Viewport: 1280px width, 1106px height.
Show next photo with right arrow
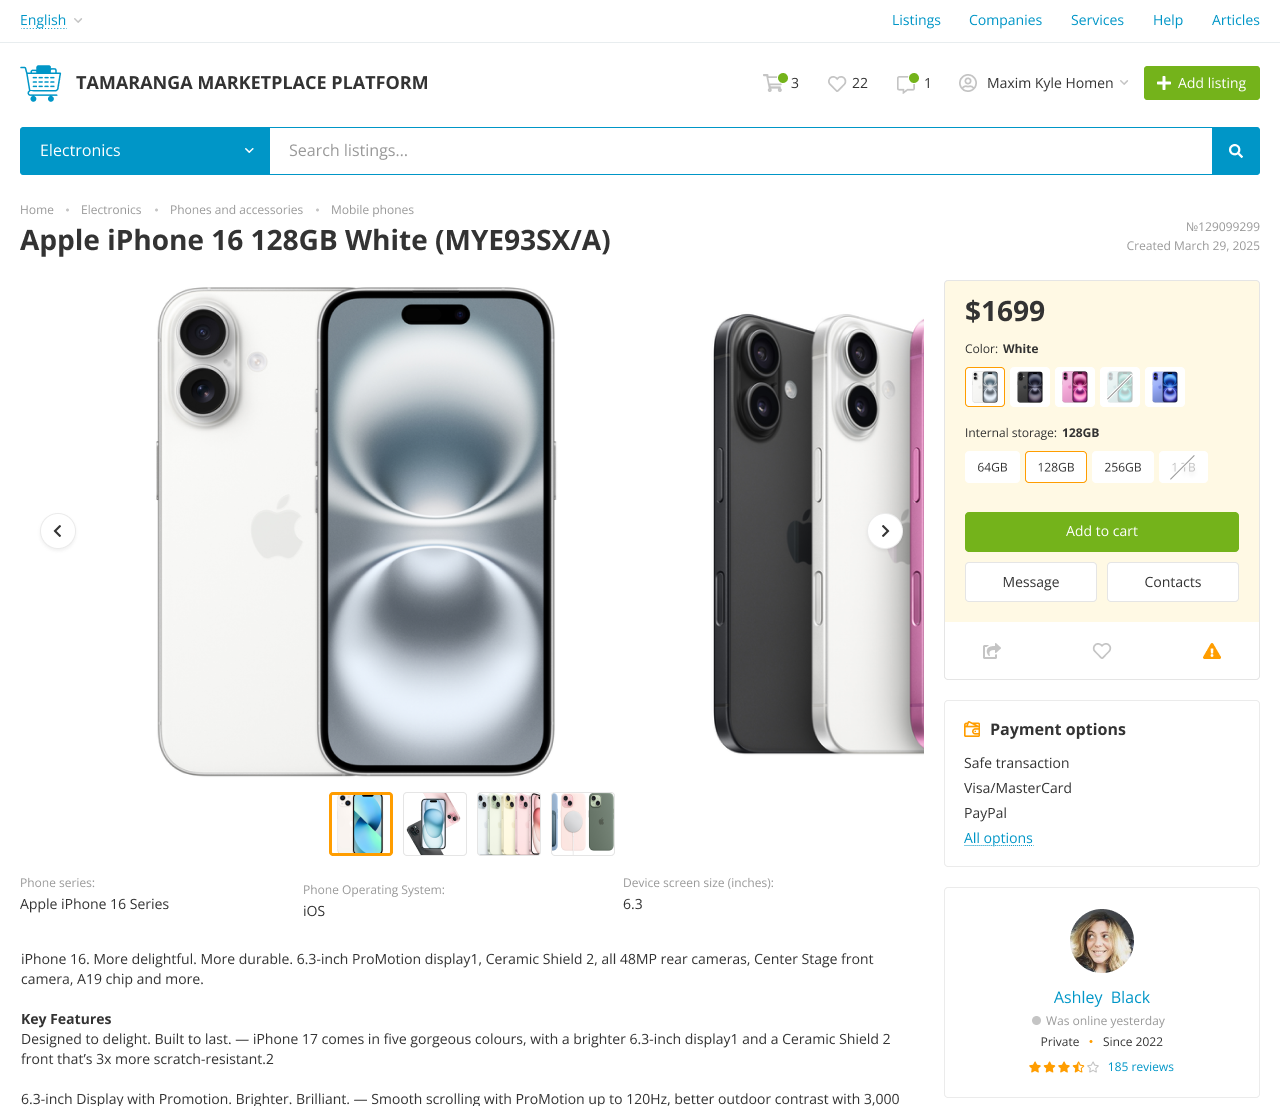coord(885,531)
